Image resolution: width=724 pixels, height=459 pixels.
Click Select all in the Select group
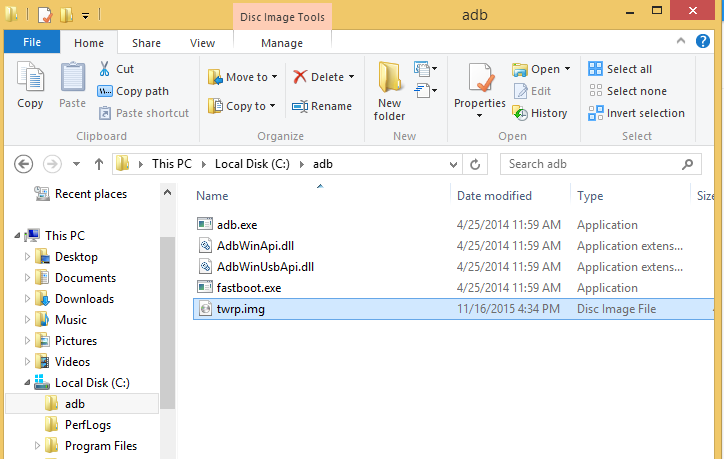620,69
